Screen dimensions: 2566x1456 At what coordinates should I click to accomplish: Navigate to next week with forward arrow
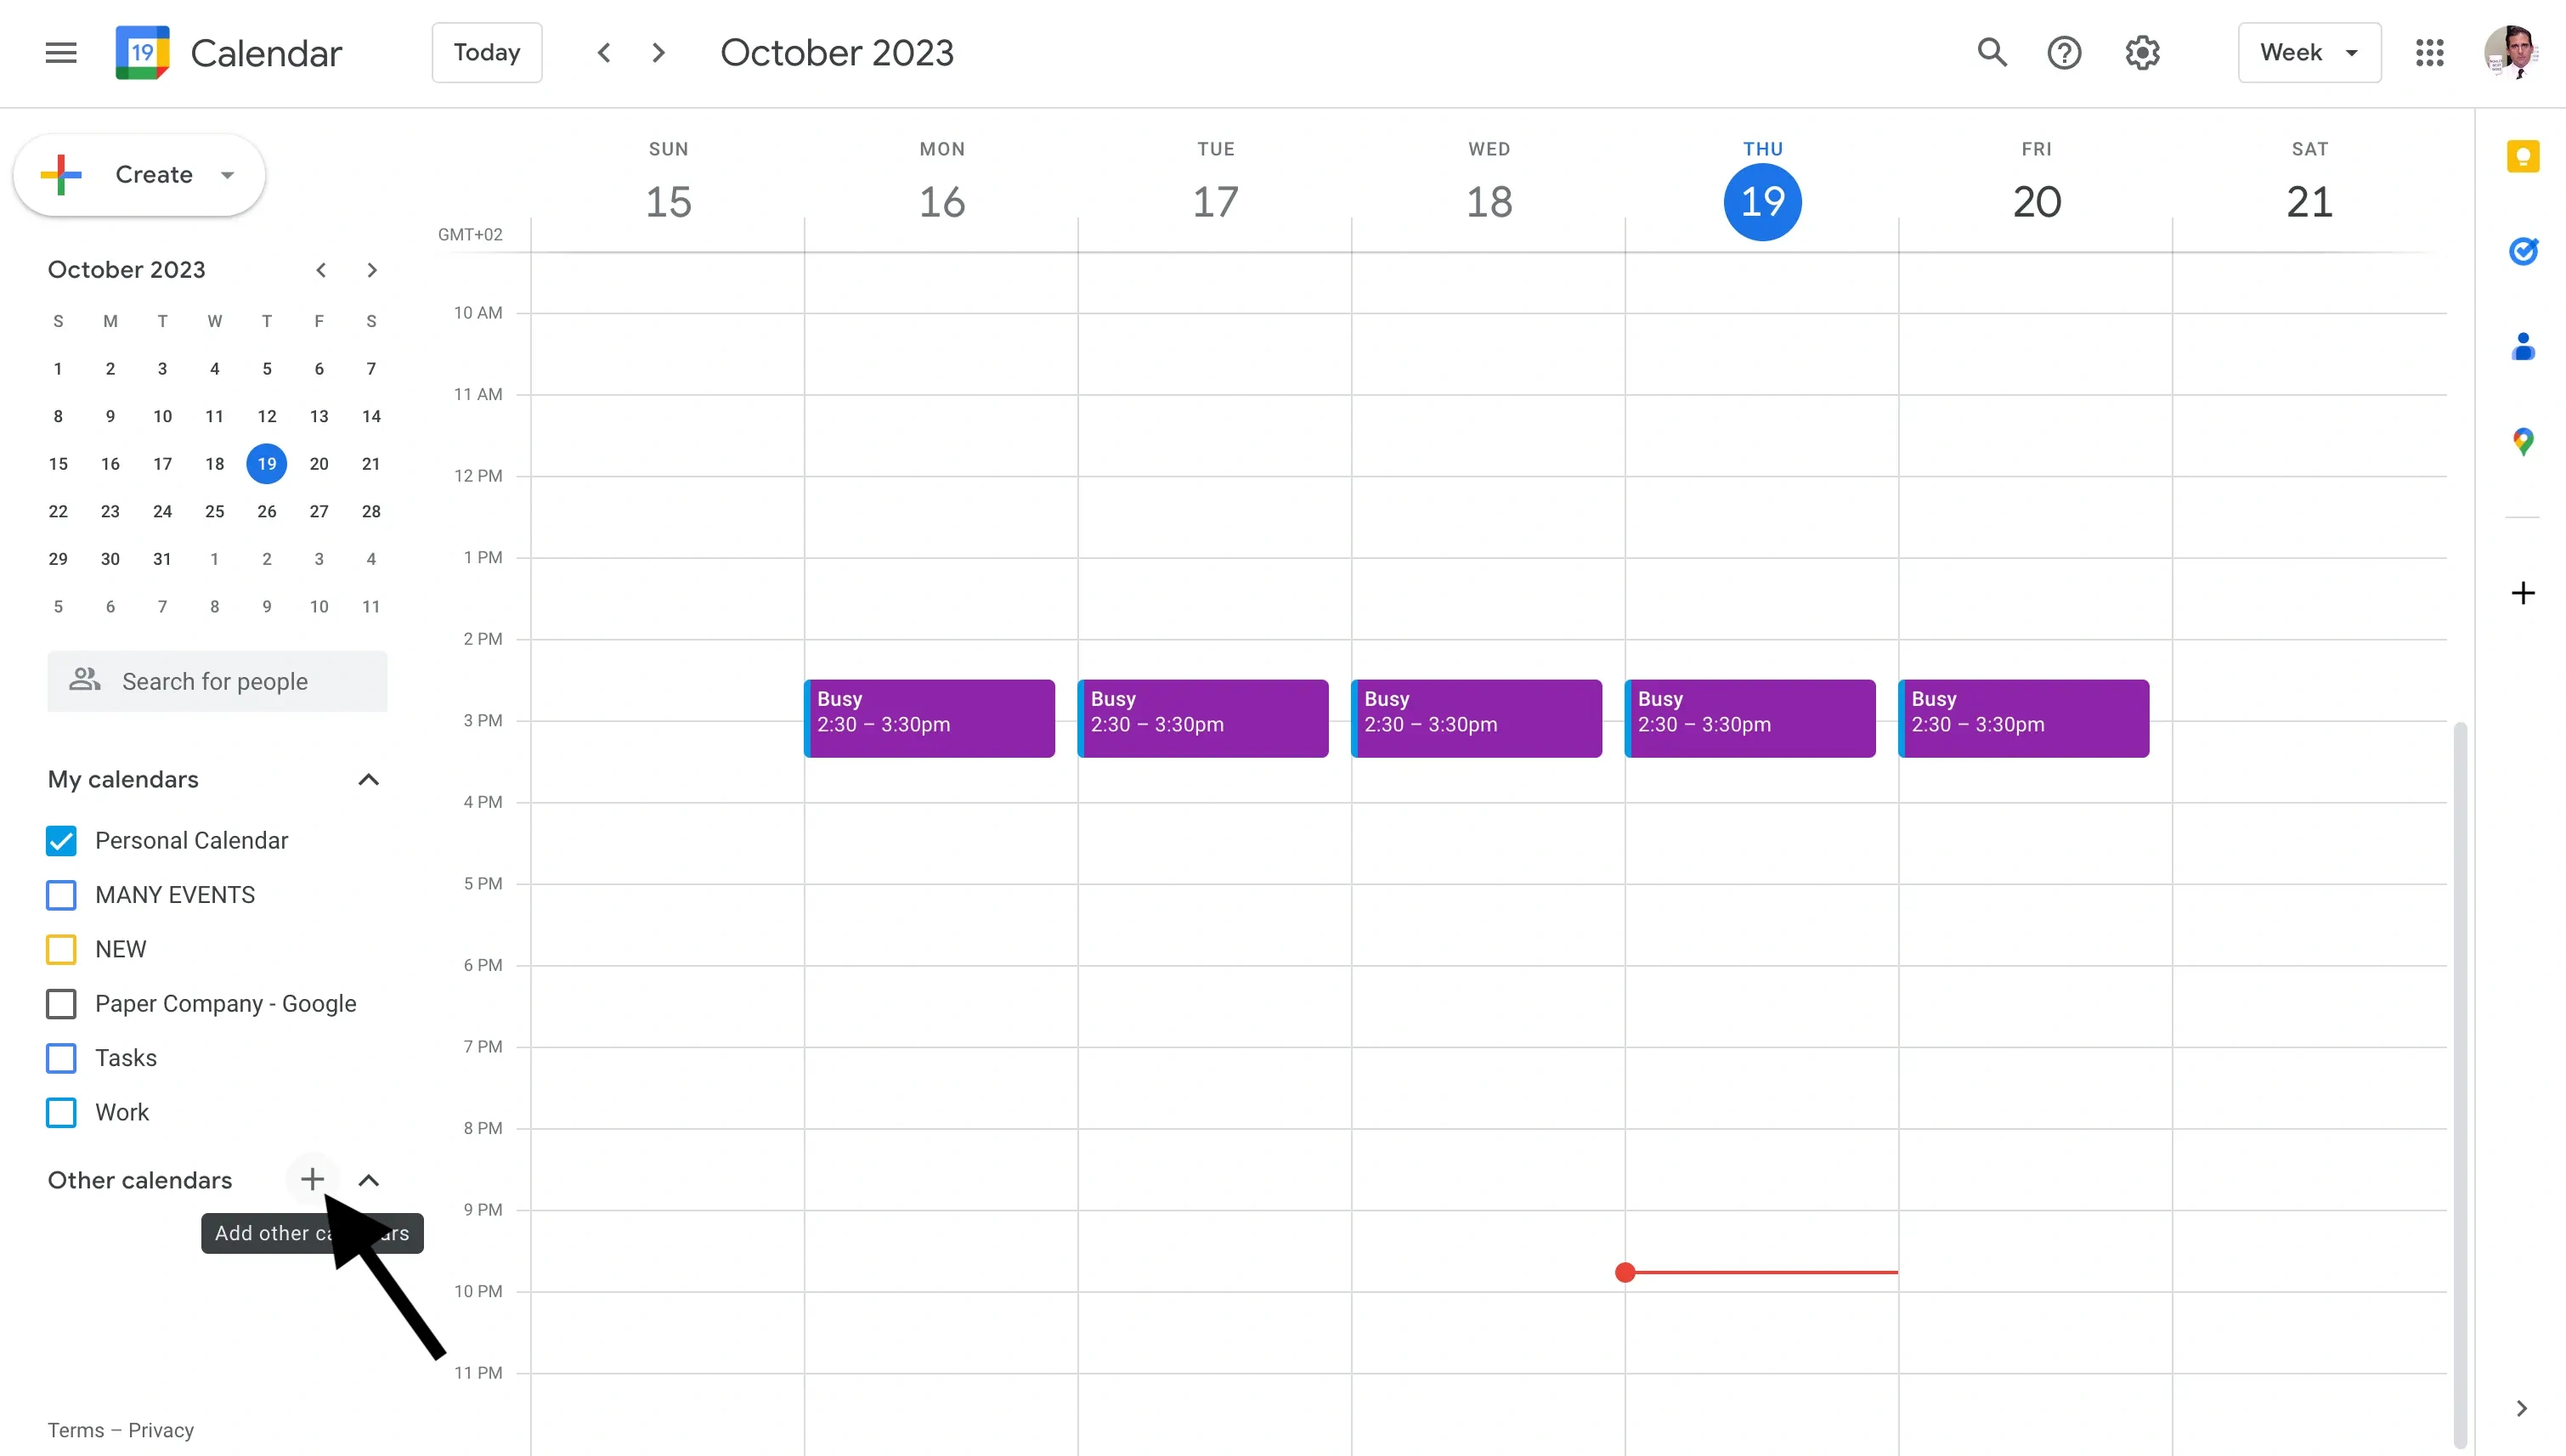[x=659, y=51]
